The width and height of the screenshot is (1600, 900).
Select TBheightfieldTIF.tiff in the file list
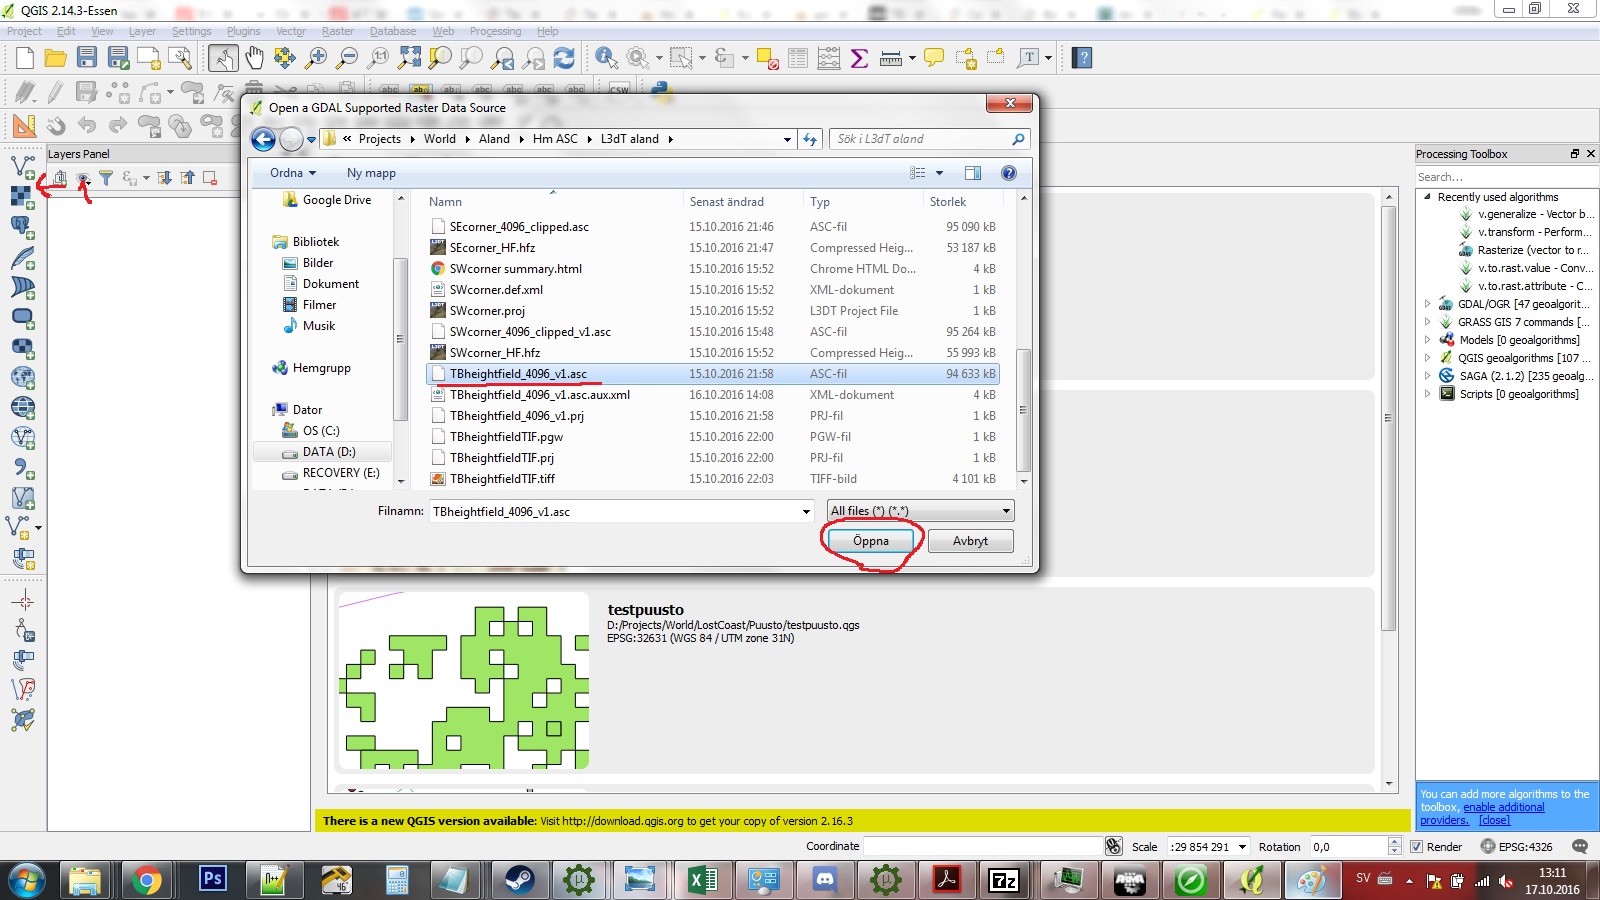[x=502, y=478]
